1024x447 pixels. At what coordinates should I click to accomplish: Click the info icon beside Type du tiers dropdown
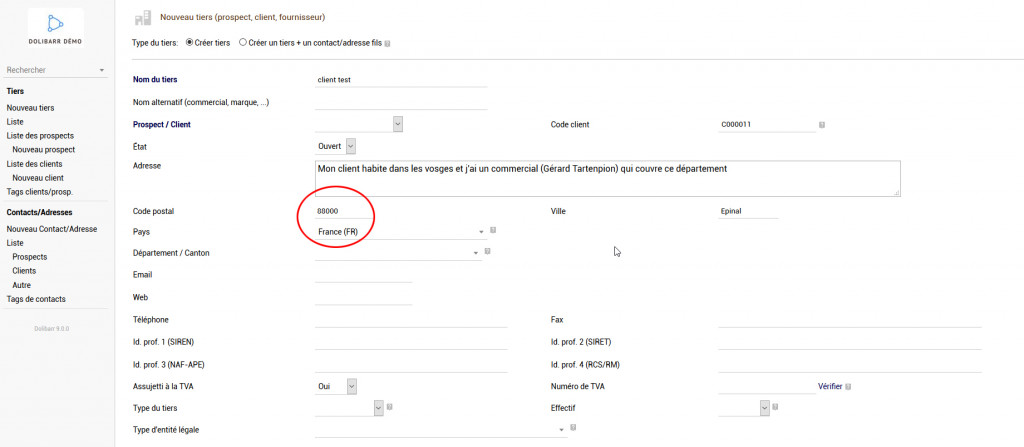tap(389, 407)
